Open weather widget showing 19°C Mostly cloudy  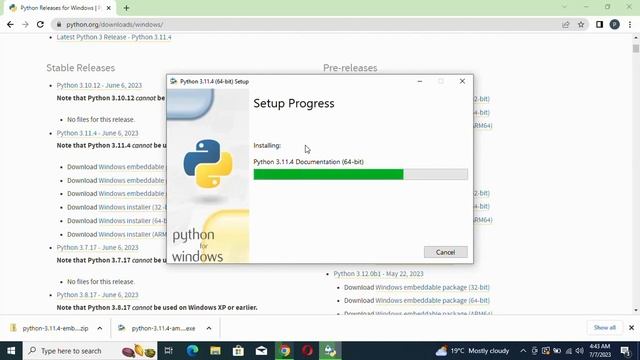pos(472,351)
